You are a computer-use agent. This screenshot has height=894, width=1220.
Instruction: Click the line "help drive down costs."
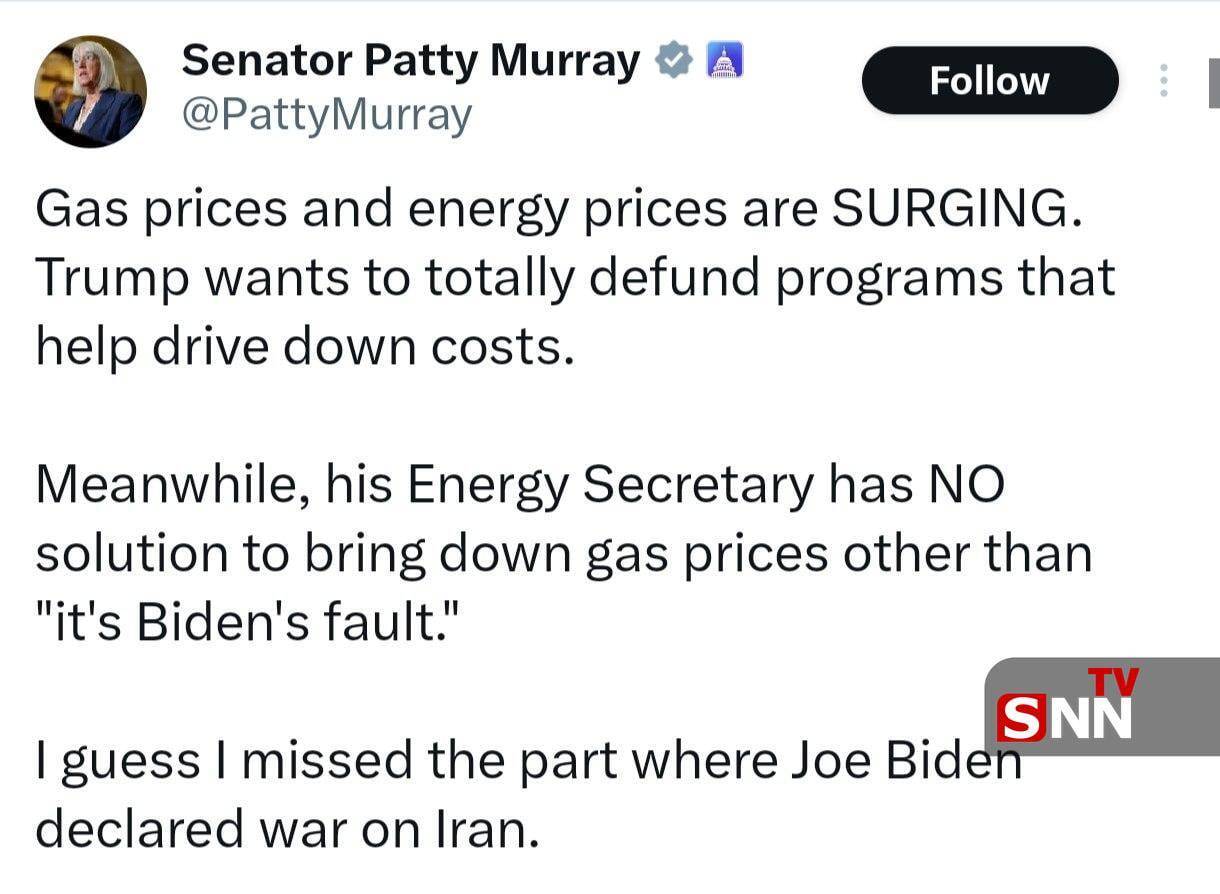point(305,346)
